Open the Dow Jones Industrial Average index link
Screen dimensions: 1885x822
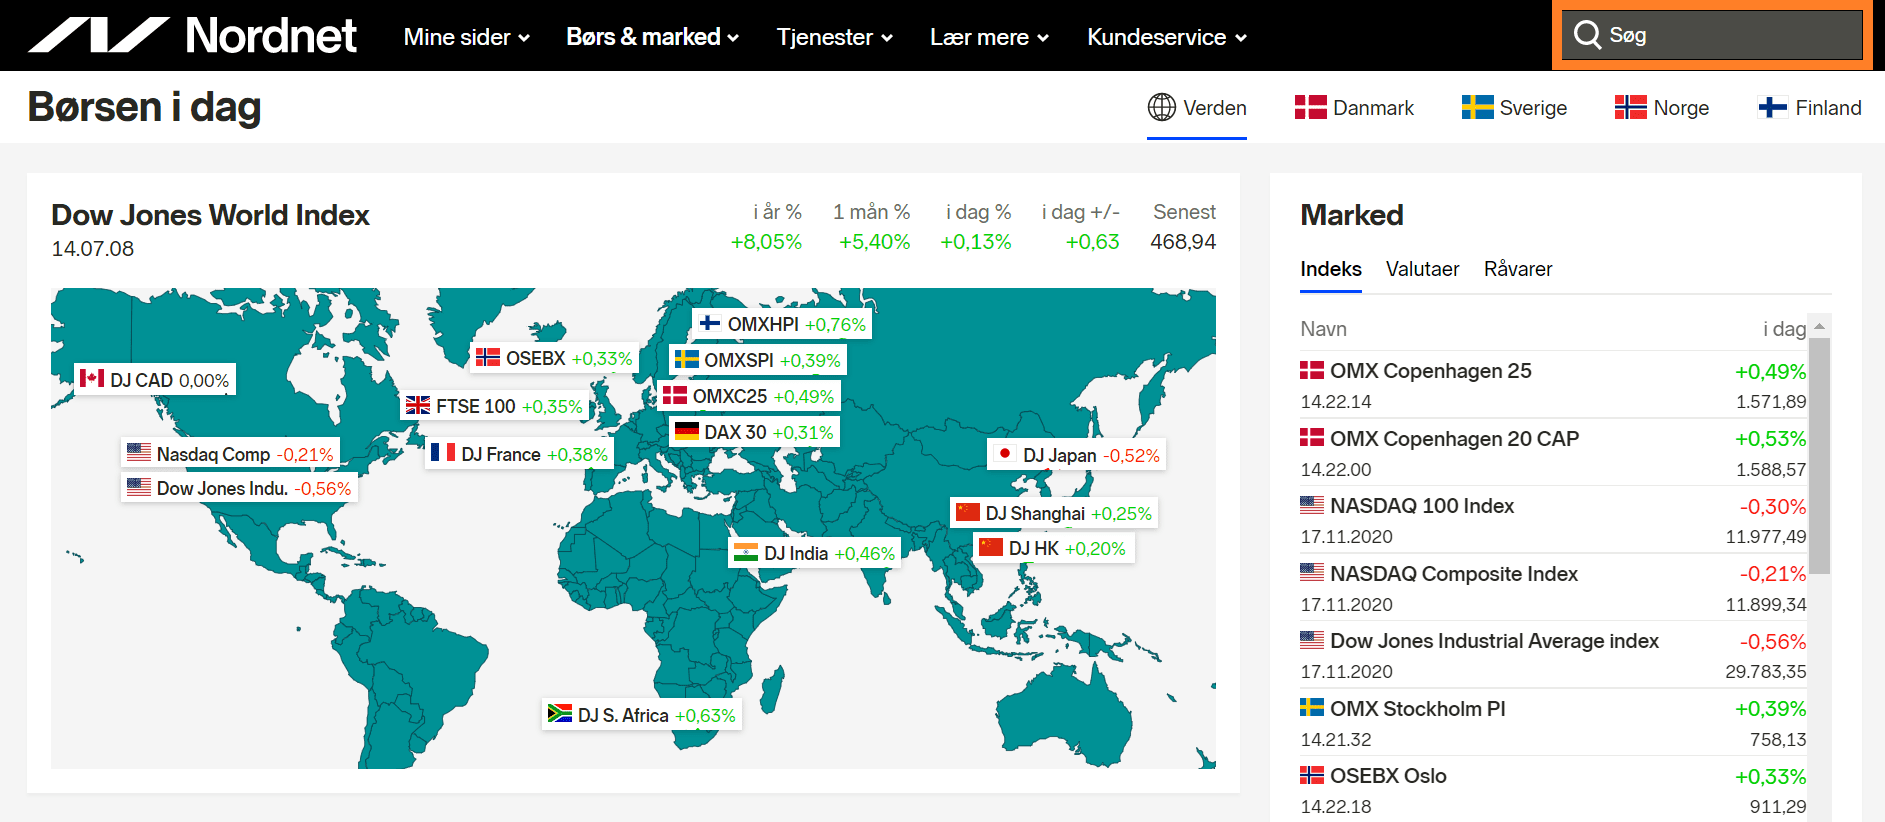point(1494,641)
